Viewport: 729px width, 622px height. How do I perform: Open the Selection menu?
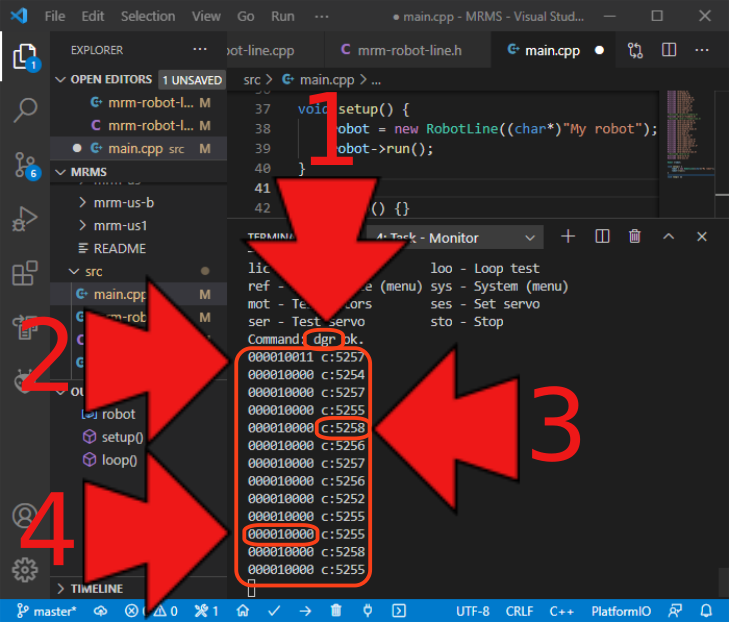click(x=147, y=17)
